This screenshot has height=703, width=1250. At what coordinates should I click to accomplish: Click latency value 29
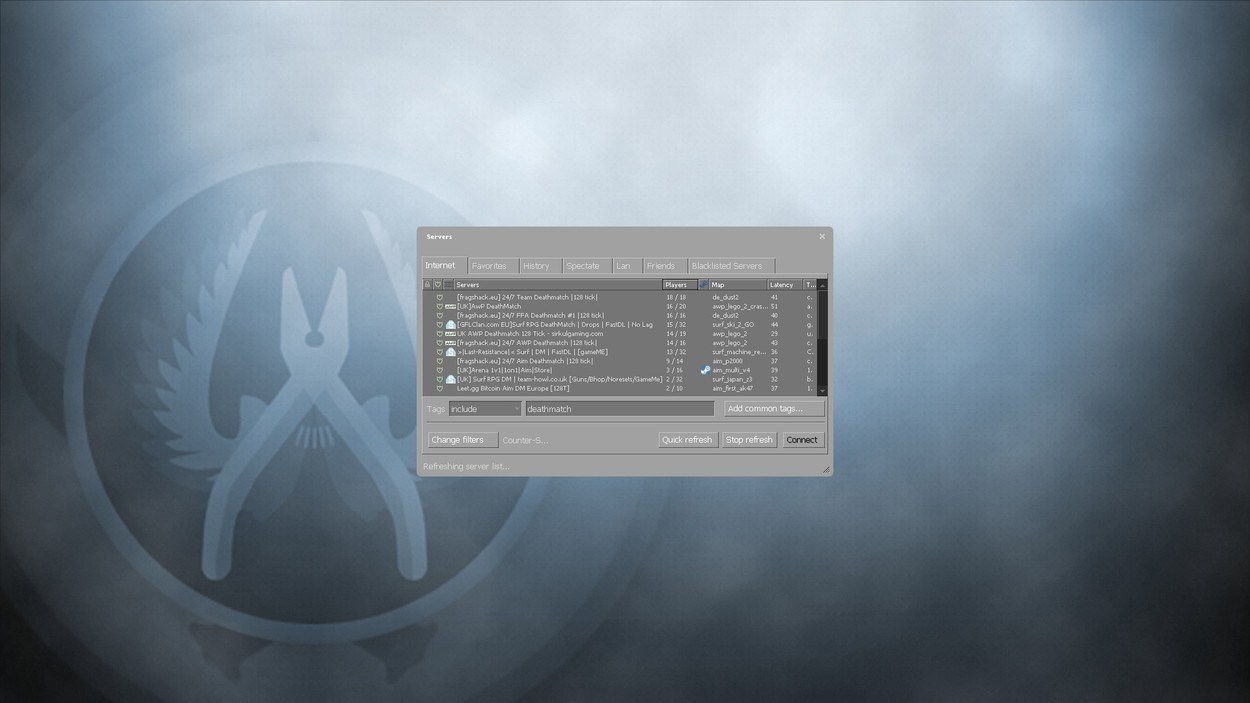(x=774, y=334)
